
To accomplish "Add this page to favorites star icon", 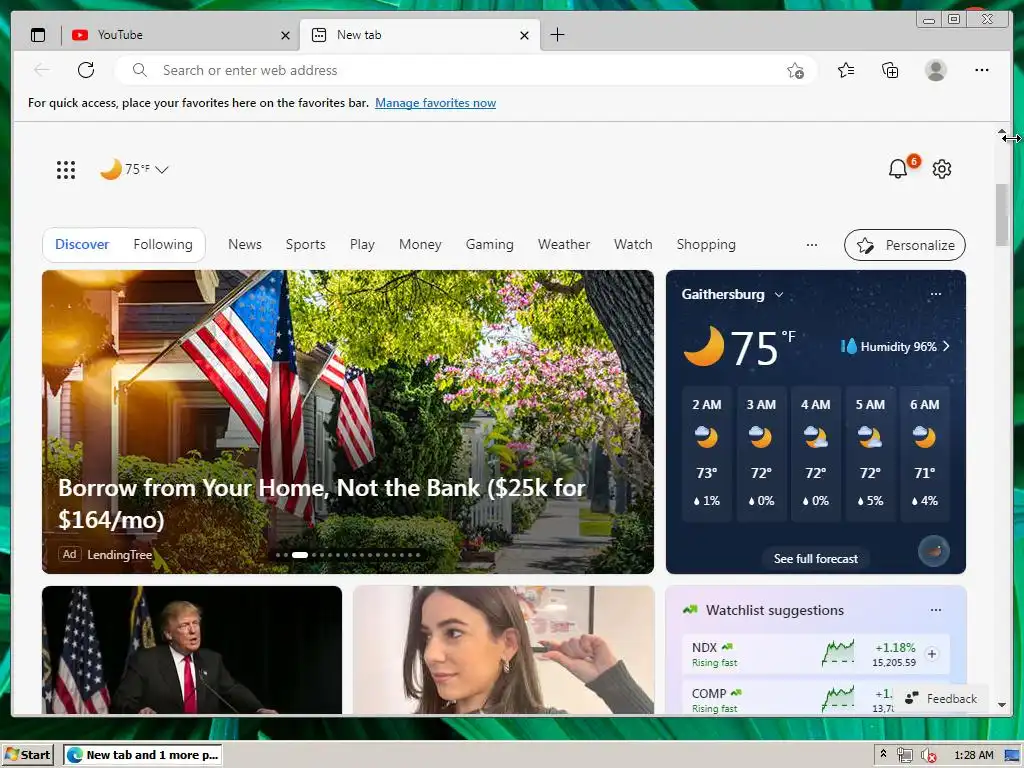I will [x=795, y=71].
